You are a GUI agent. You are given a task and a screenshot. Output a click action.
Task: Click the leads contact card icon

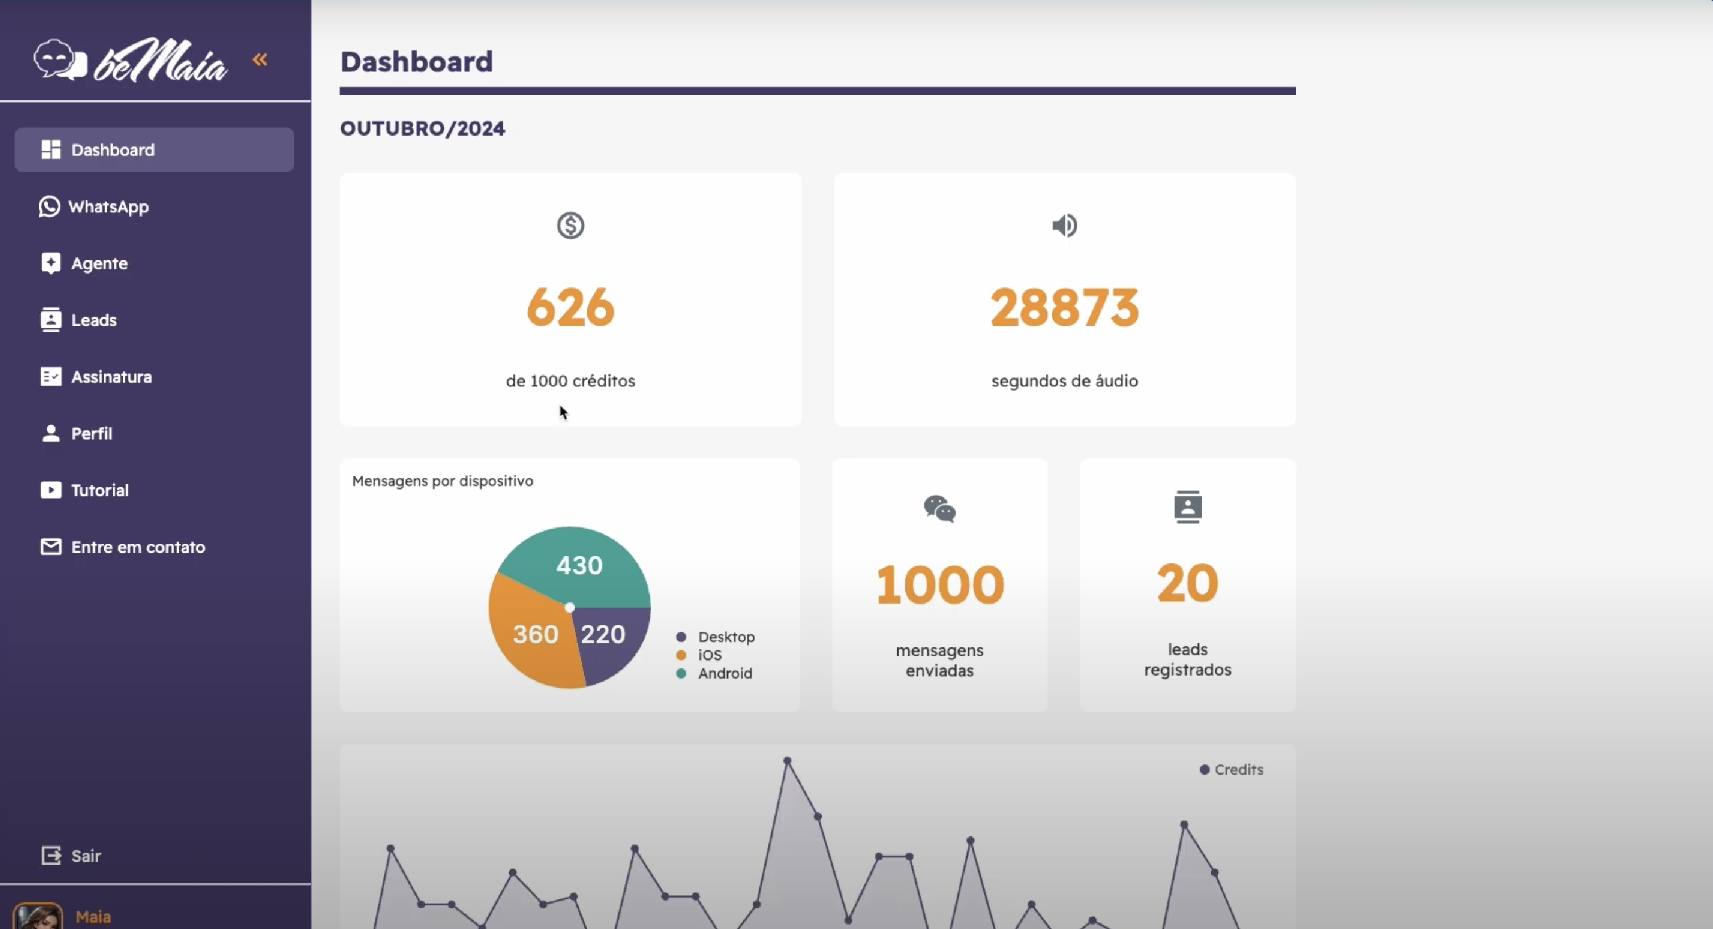click(1187, 507)
